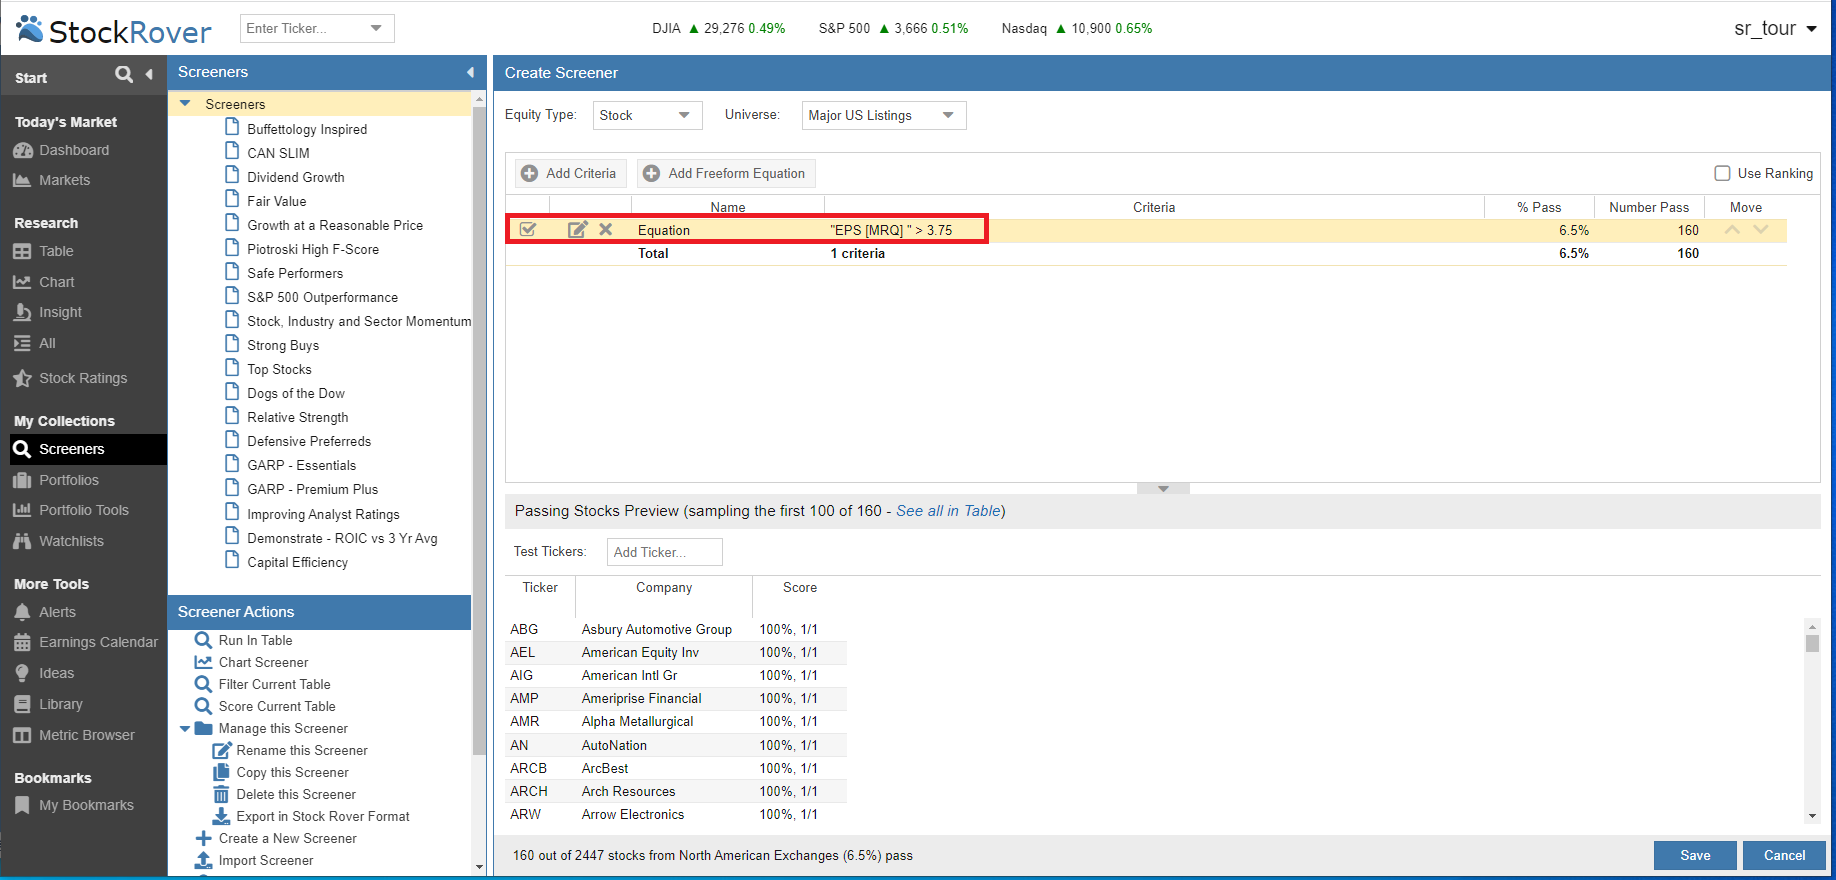This screenshot has height=880, width=1836.
Task: Edit the Equation criteria with pencil icon
Action: pos(577,229)
